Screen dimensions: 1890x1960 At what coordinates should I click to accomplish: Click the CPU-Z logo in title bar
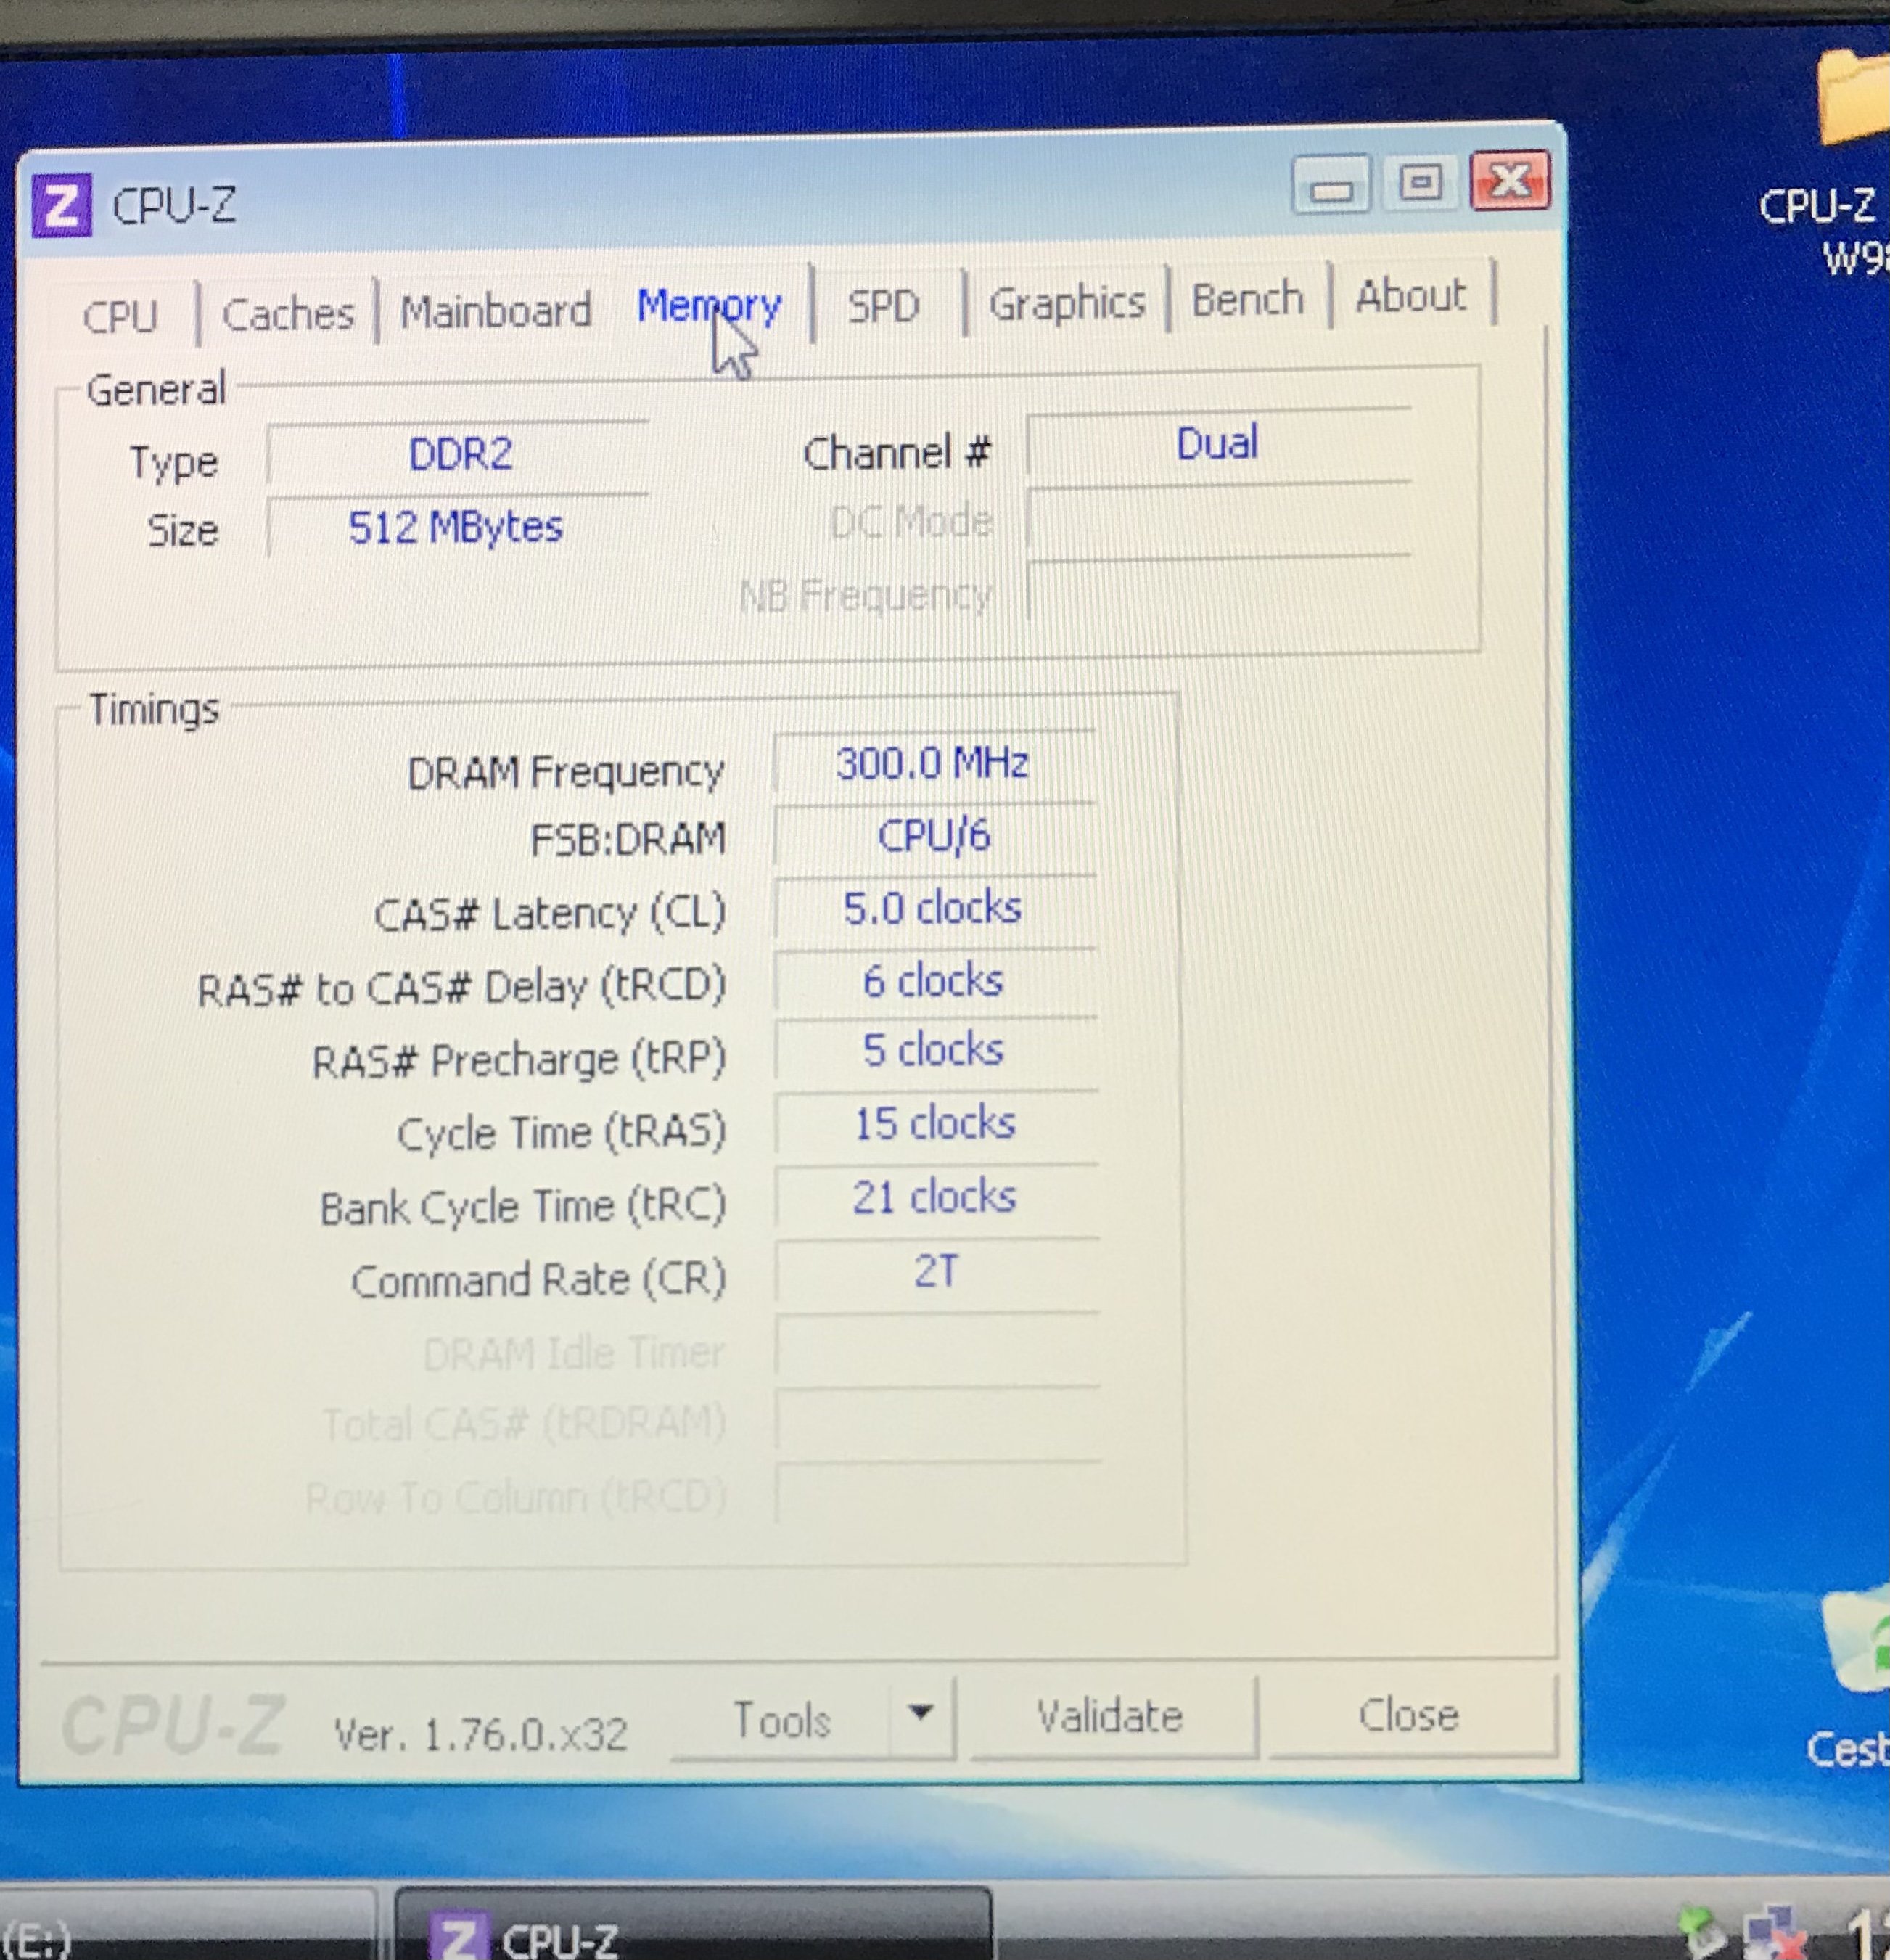[x=61, y=206]
